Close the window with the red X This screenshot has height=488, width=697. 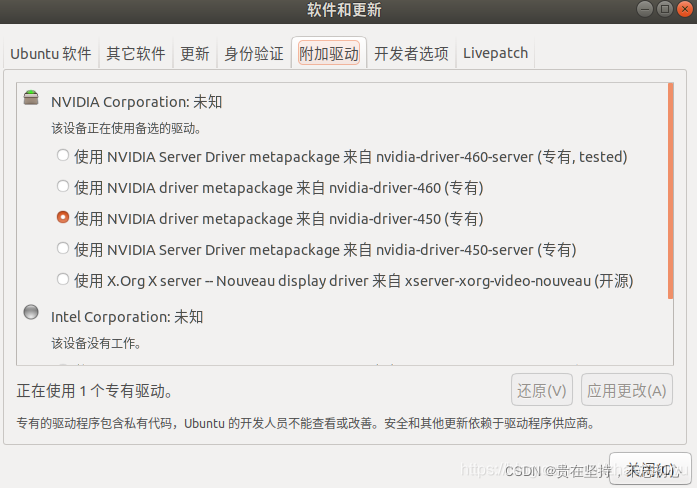(685, 9)
